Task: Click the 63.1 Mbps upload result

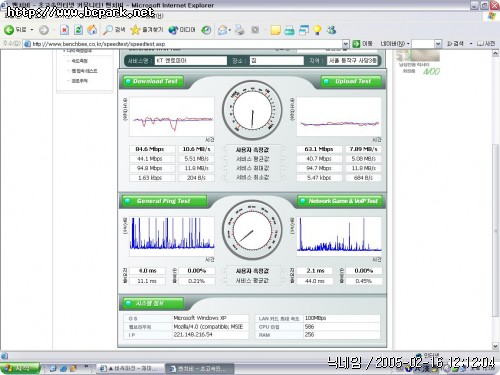Action: (x=319, y=149)
